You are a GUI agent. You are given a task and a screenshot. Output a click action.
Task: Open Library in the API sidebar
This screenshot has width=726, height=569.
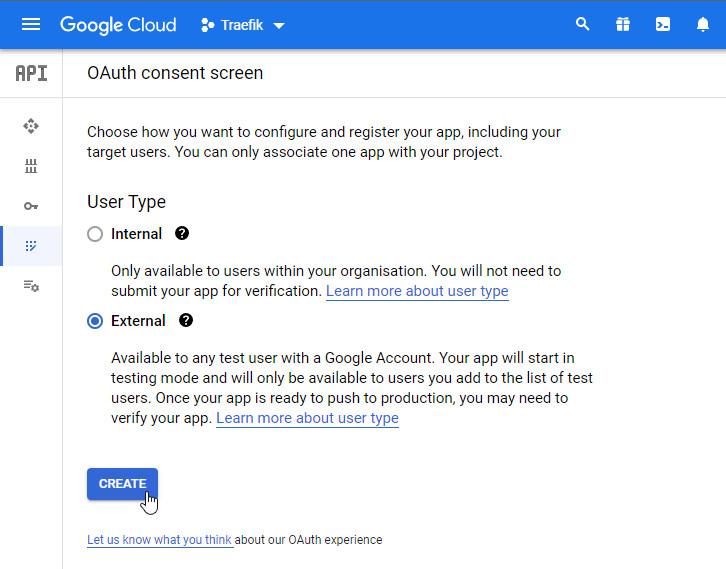pos(31,166)
